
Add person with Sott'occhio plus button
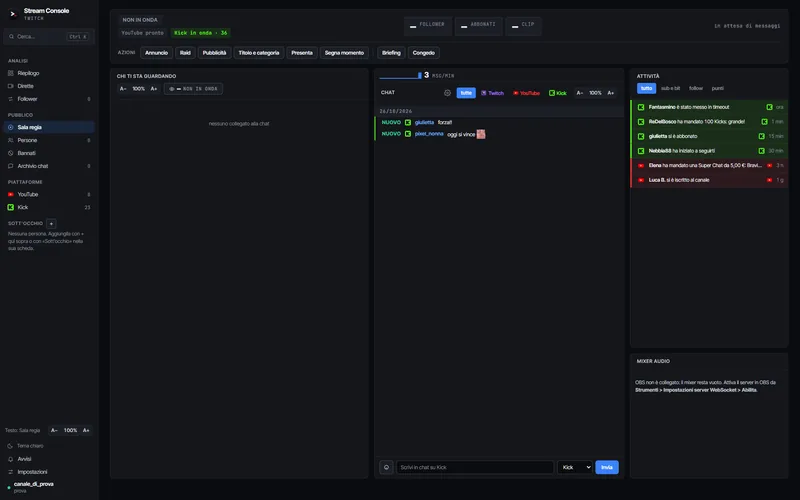point(51,223)
